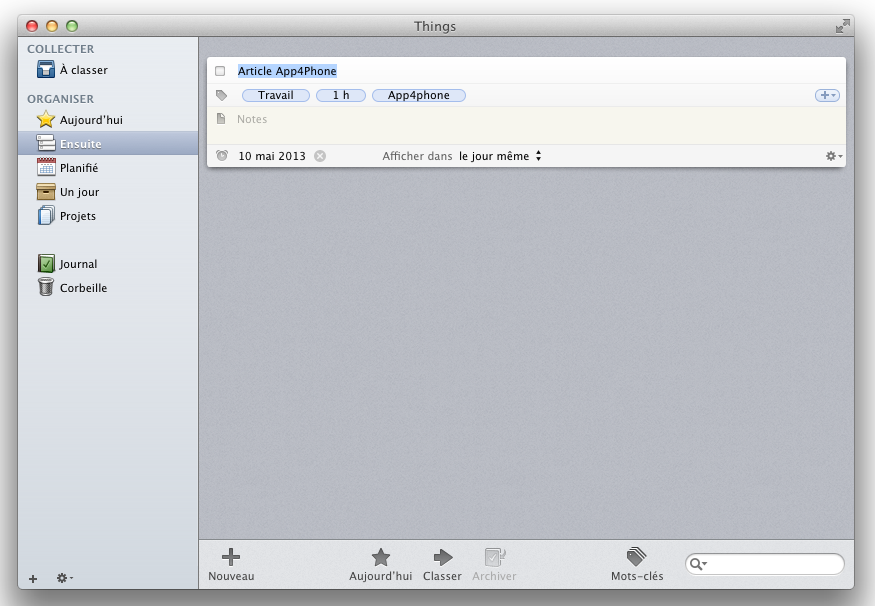Click the App4phone tag
This screenshot has height=606, width=875.
pos(418,96)
